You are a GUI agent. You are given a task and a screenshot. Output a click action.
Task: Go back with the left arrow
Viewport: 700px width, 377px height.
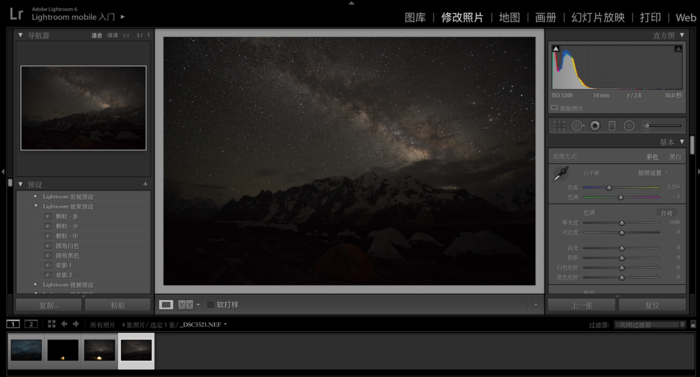coord(64,324)
